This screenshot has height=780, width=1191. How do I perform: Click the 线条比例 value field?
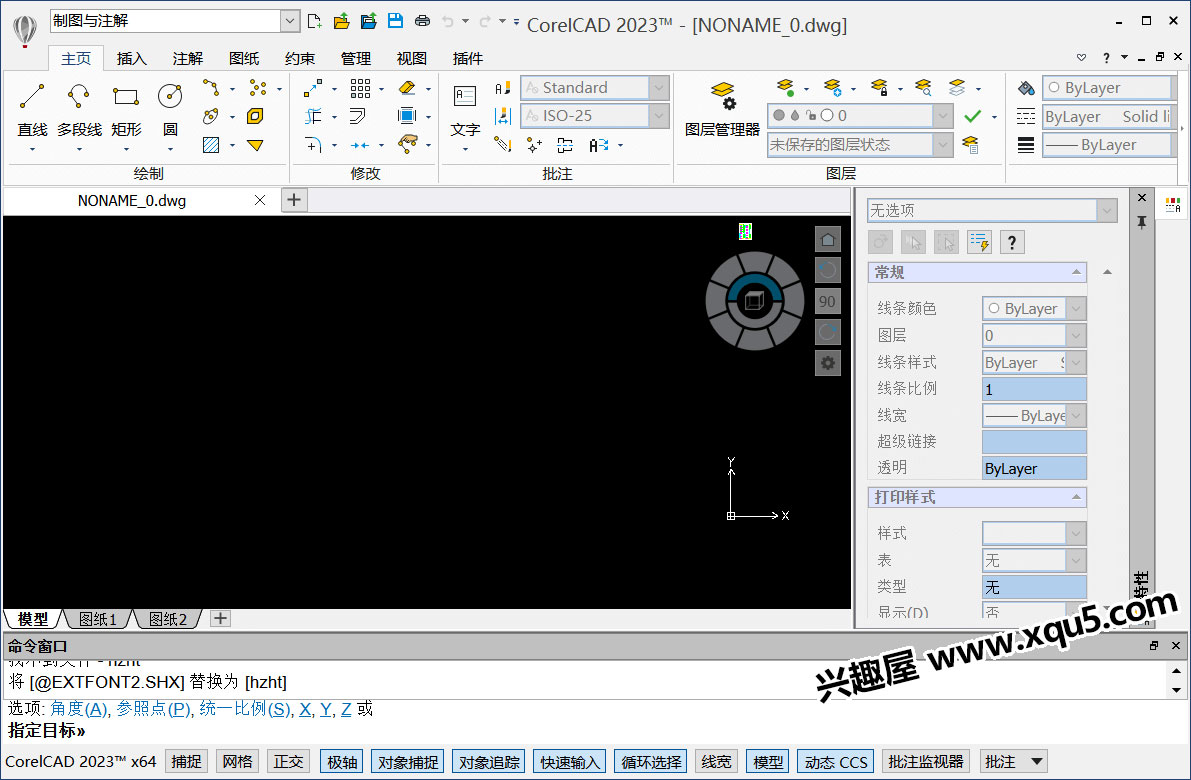[x=1034, y=389]
